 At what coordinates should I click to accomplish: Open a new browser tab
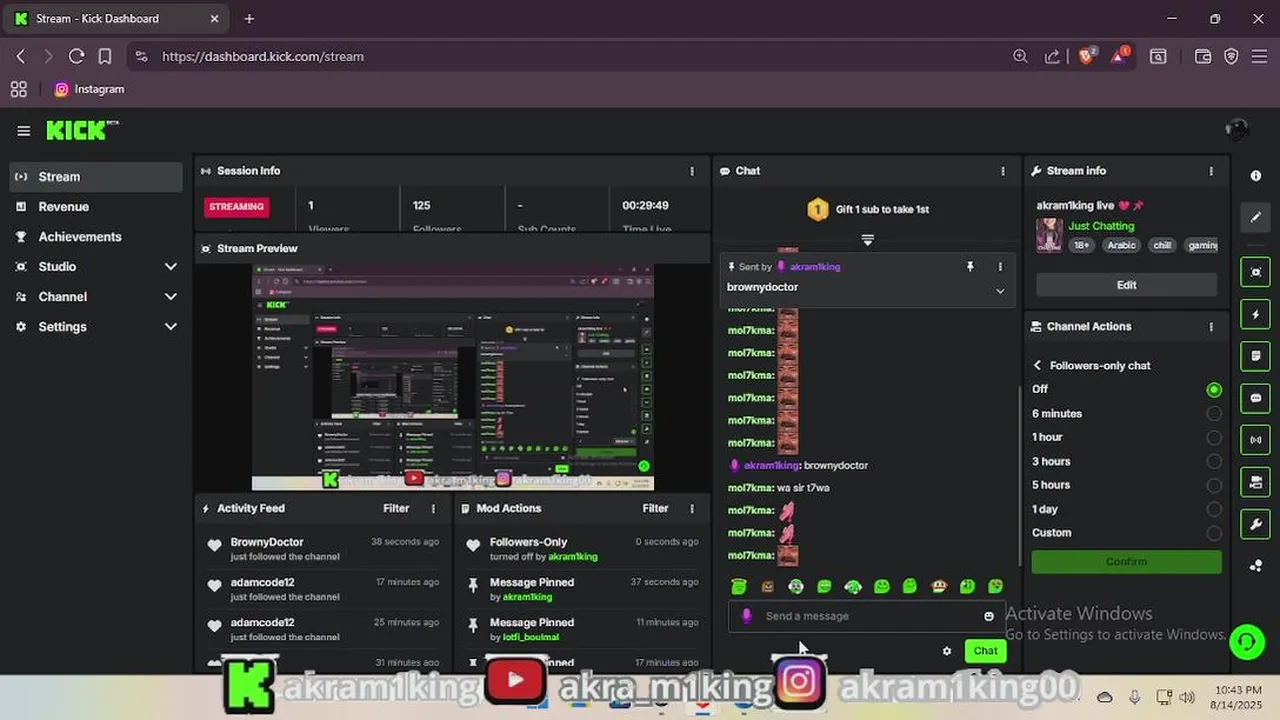[x=249, y=18]
